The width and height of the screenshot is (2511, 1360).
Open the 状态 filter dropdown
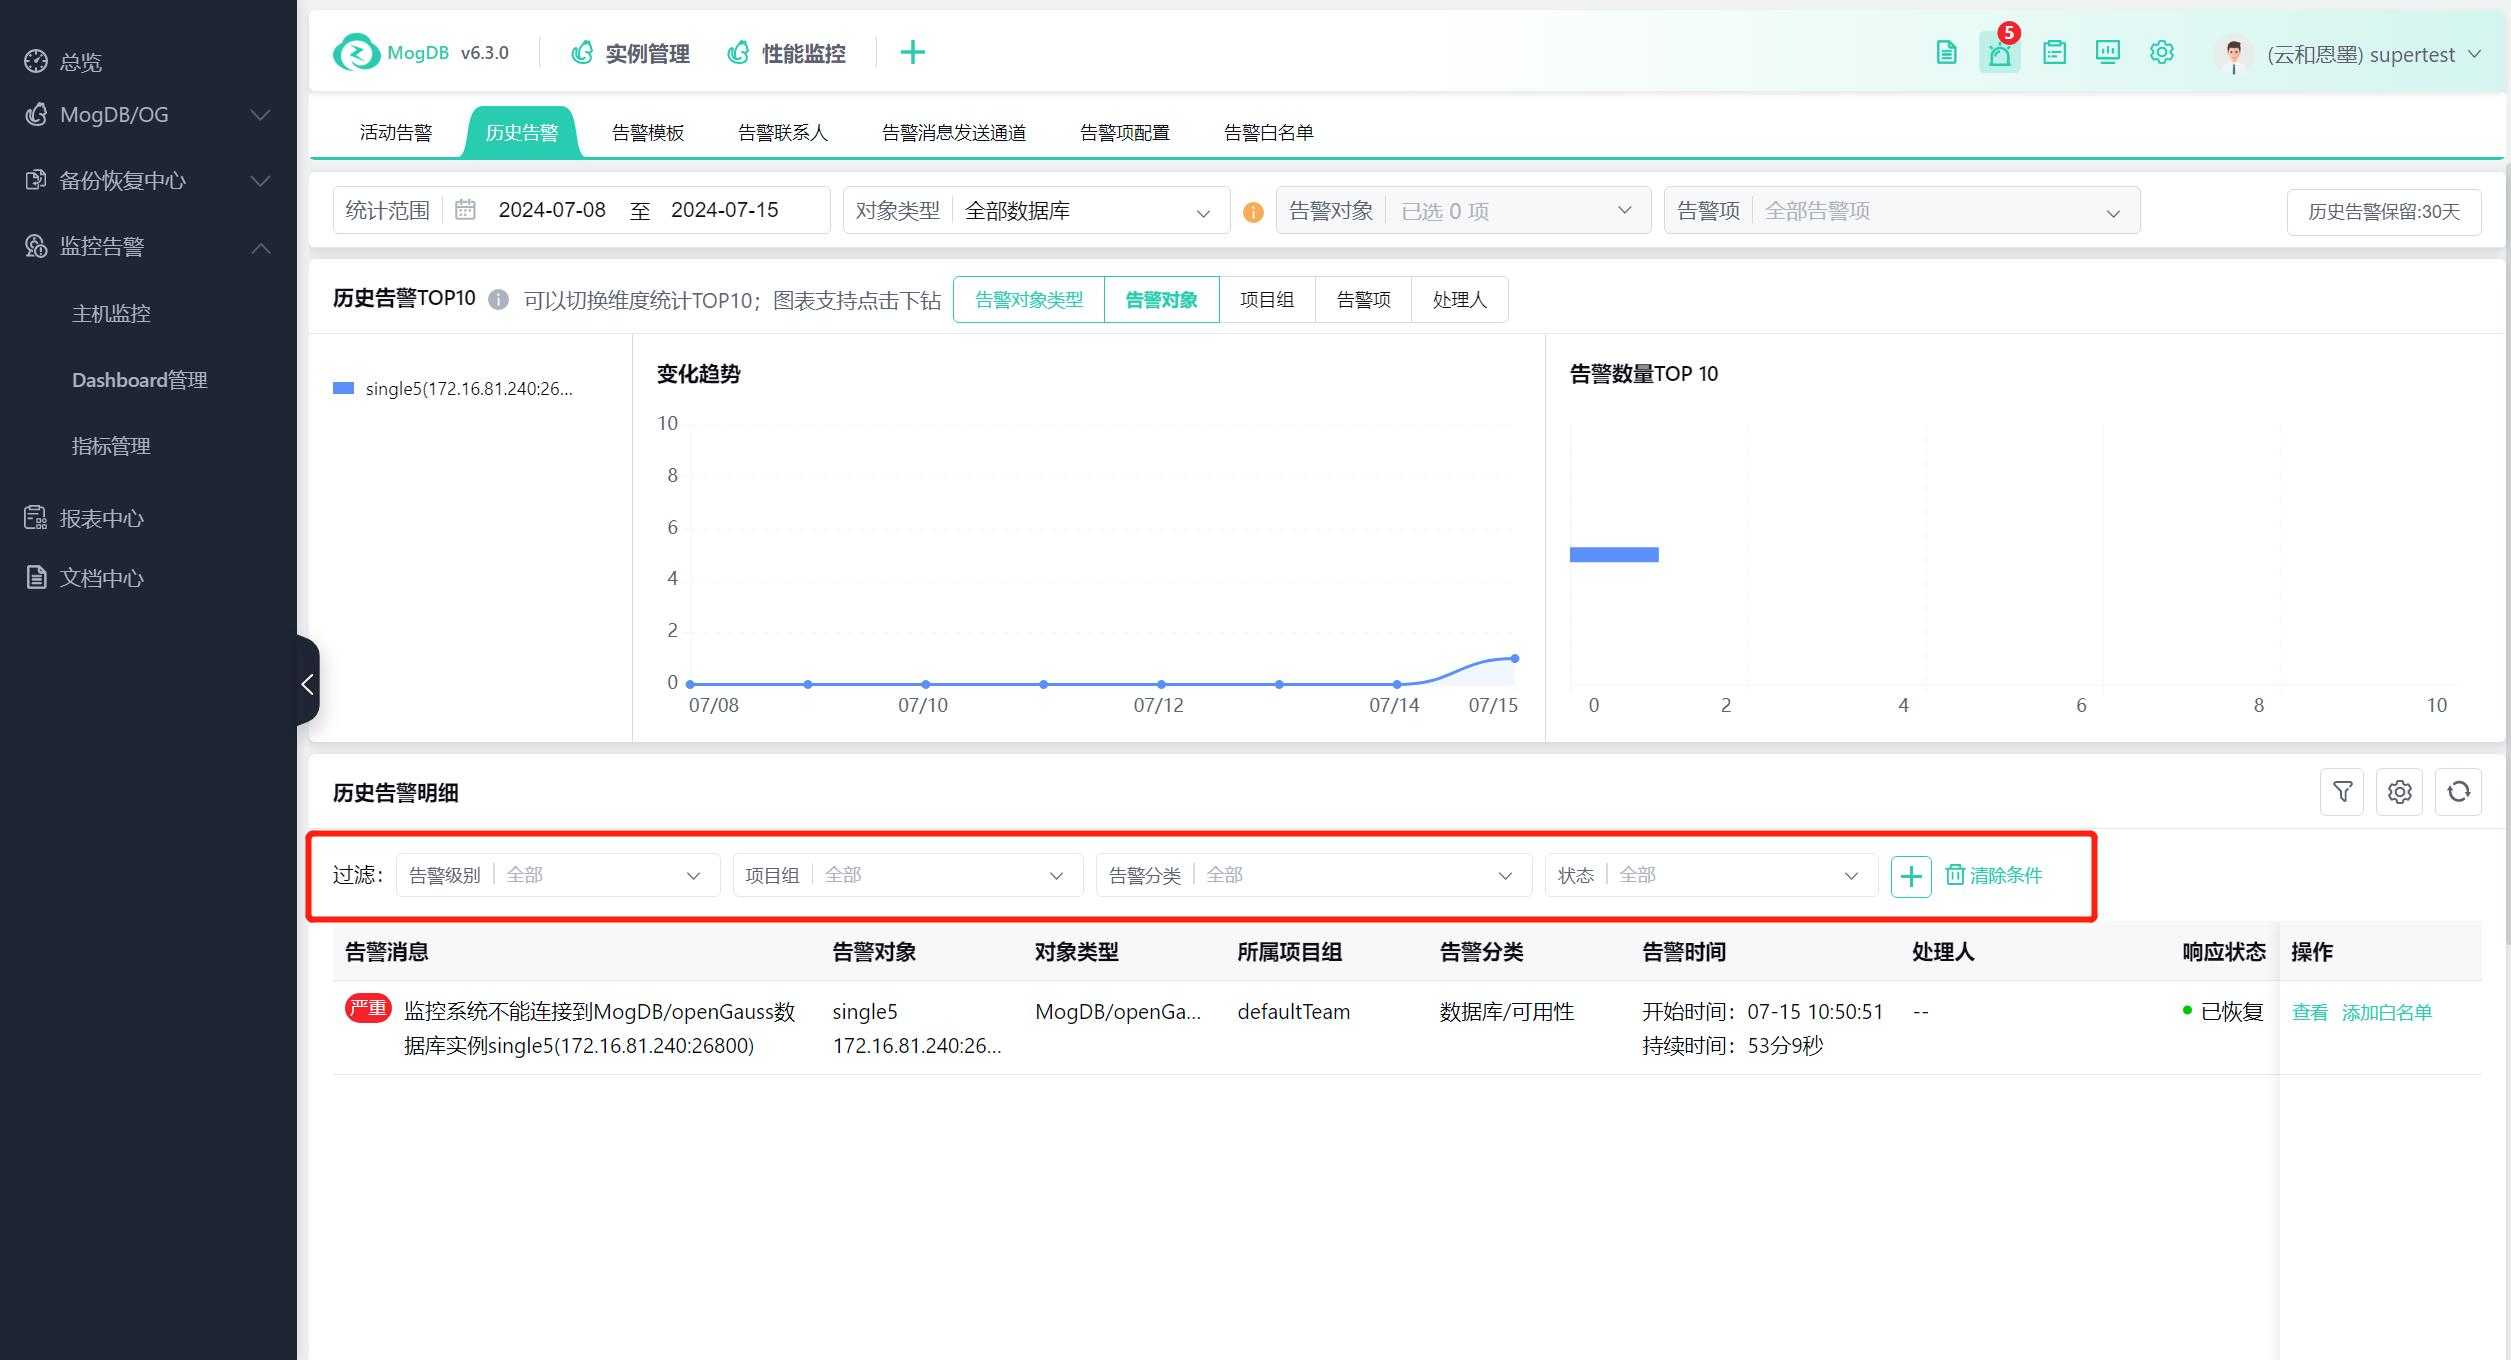pos(1712,876)
